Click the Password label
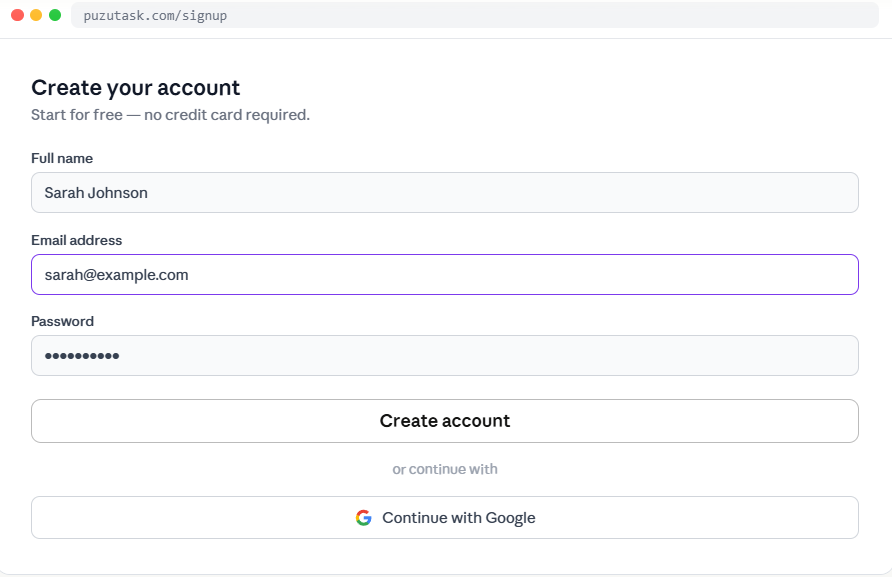Image resolution: width=892 pixels, height=577 pixels. pyautogui.click(x=62, y=321)
